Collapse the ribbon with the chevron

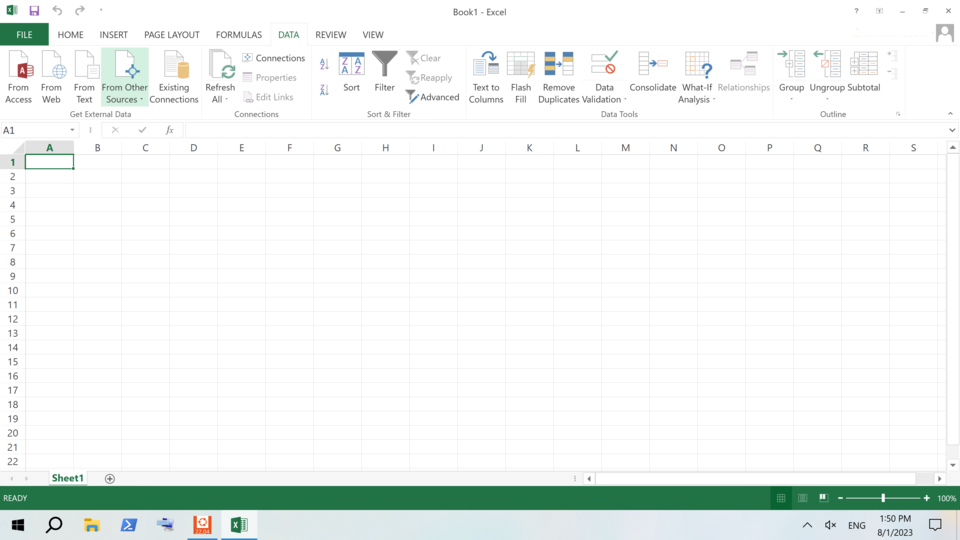click(x=950, y=114)
